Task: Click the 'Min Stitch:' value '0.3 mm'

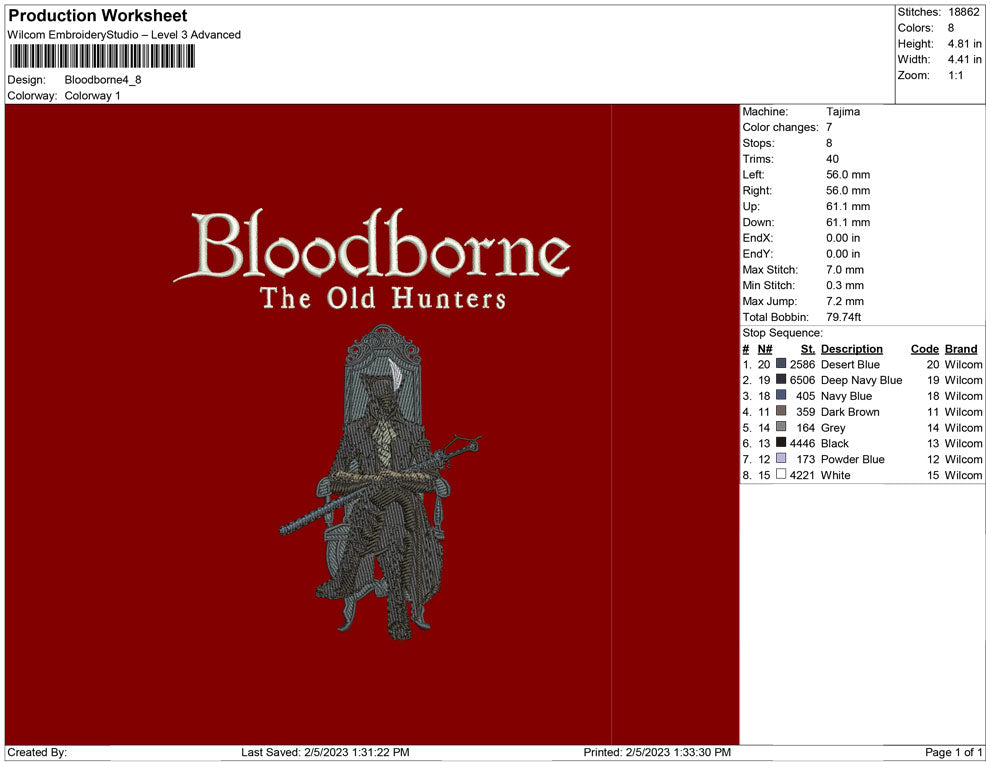Action: point(845,285)
